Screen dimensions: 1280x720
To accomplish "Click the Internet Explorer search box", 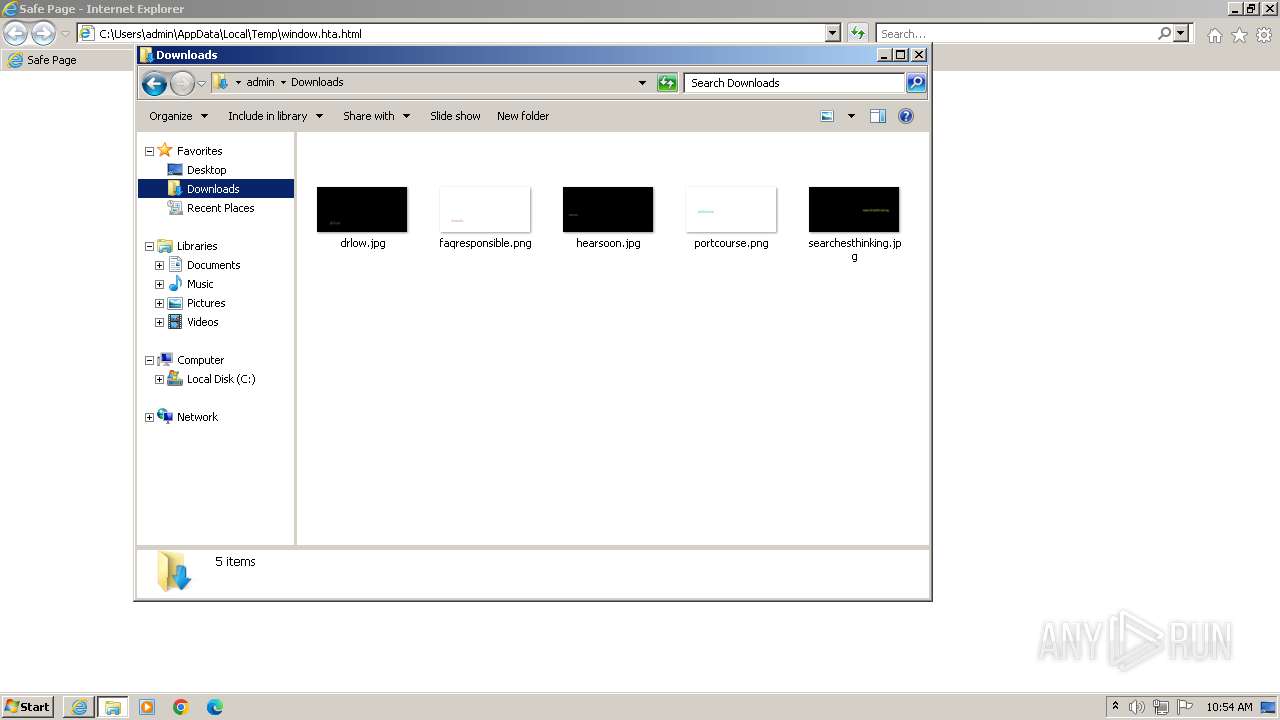I will [x=1017, y=33].
